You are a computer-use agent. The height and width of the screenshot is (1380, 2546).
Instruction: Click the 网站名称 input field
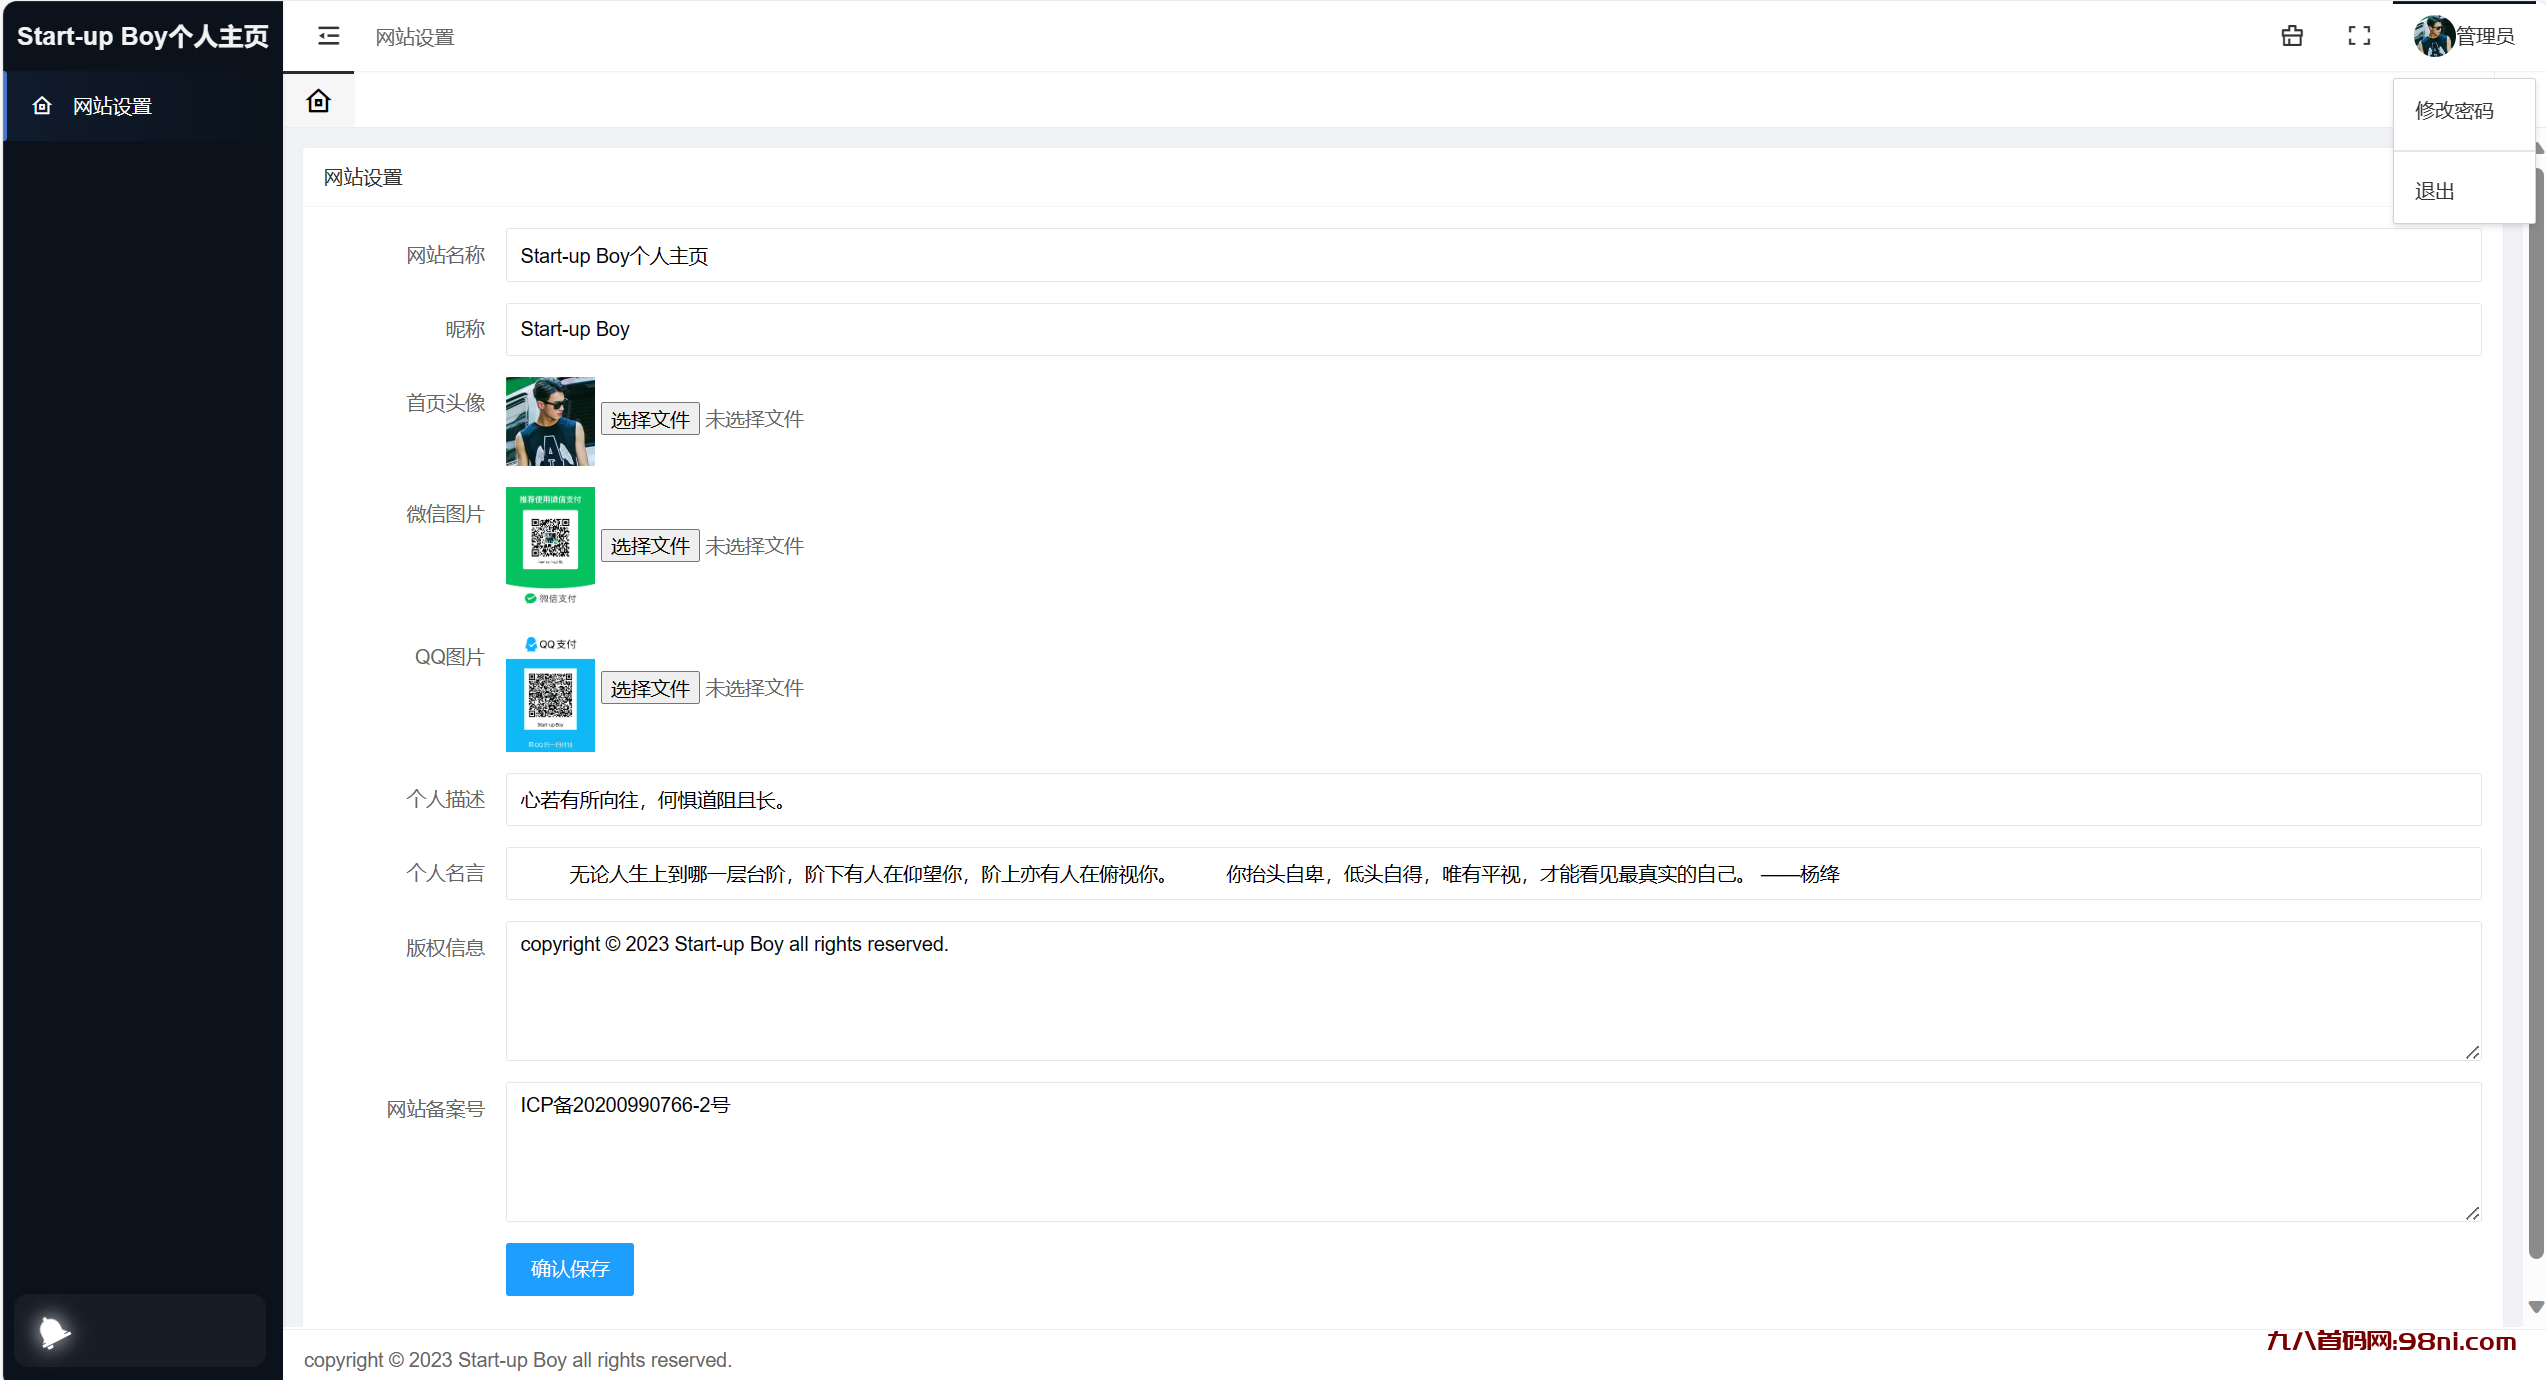coord(1492,256)
